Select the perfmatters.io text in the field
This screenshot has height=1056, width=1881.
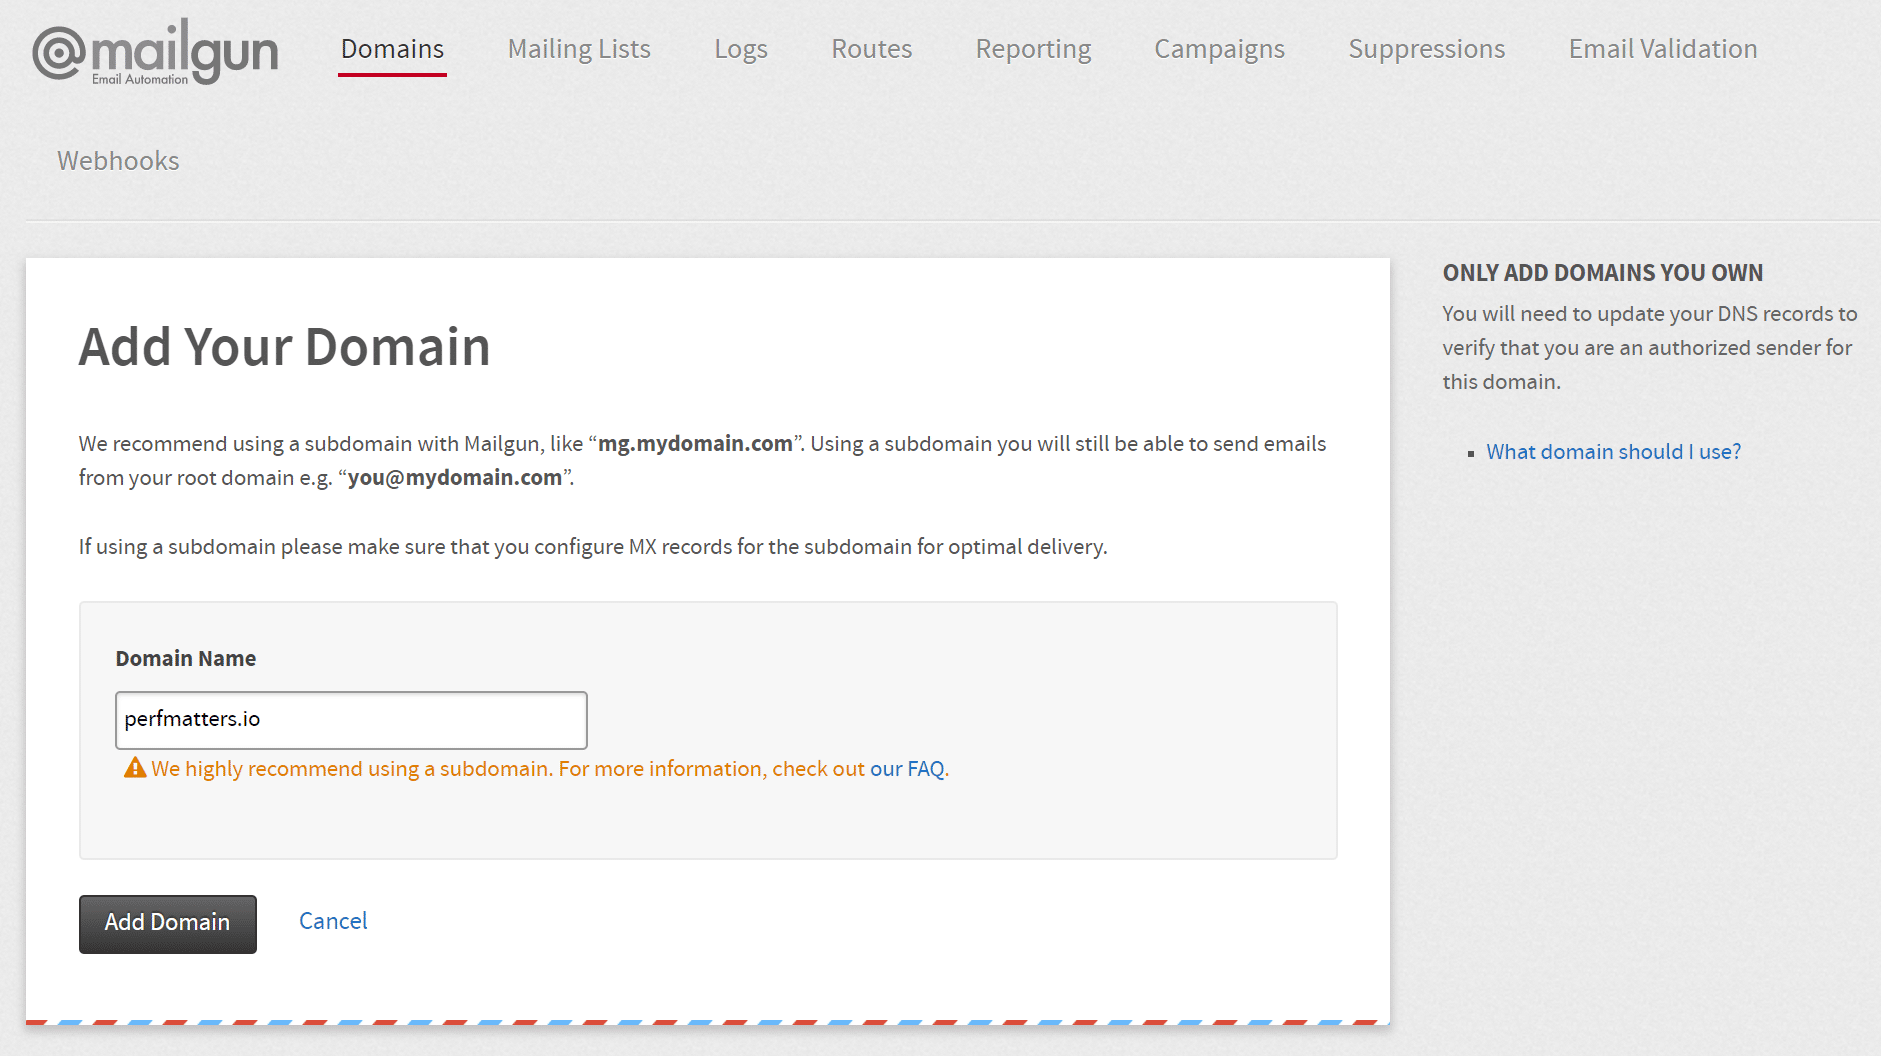pyautogui.click(x=194, y=717)
